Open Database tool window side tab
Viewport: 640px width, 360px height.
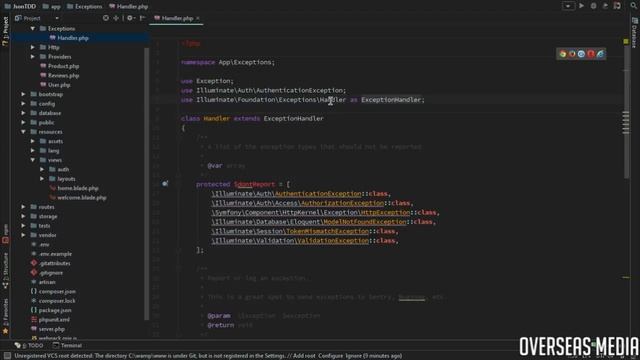click(x=634, y=32)
